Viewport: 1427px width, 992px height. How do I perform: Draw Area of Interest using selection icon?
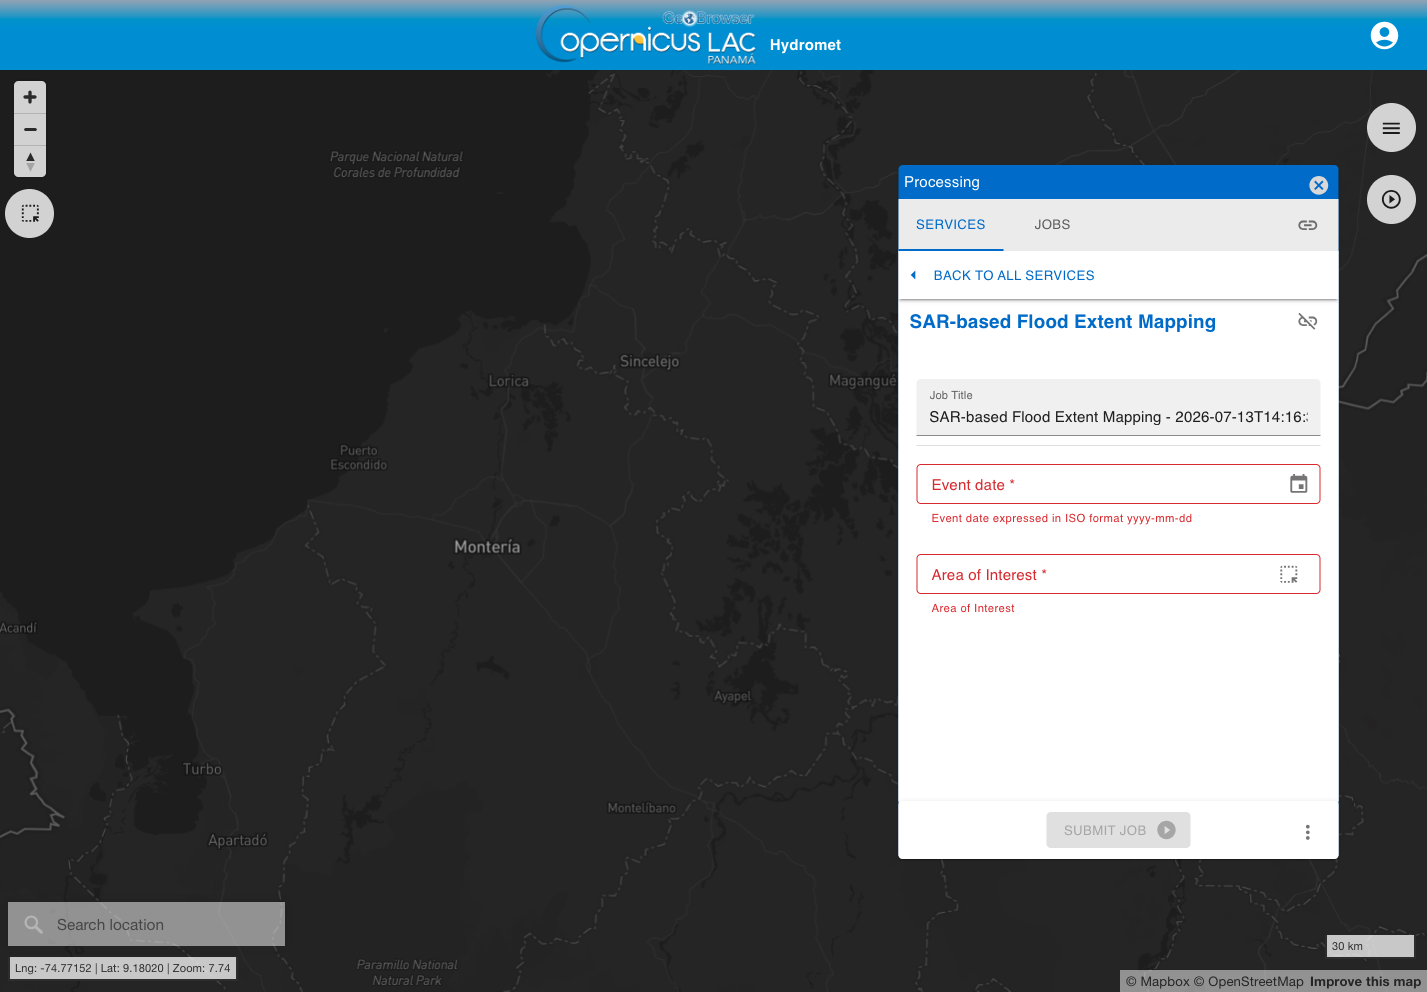(1288, 574)
